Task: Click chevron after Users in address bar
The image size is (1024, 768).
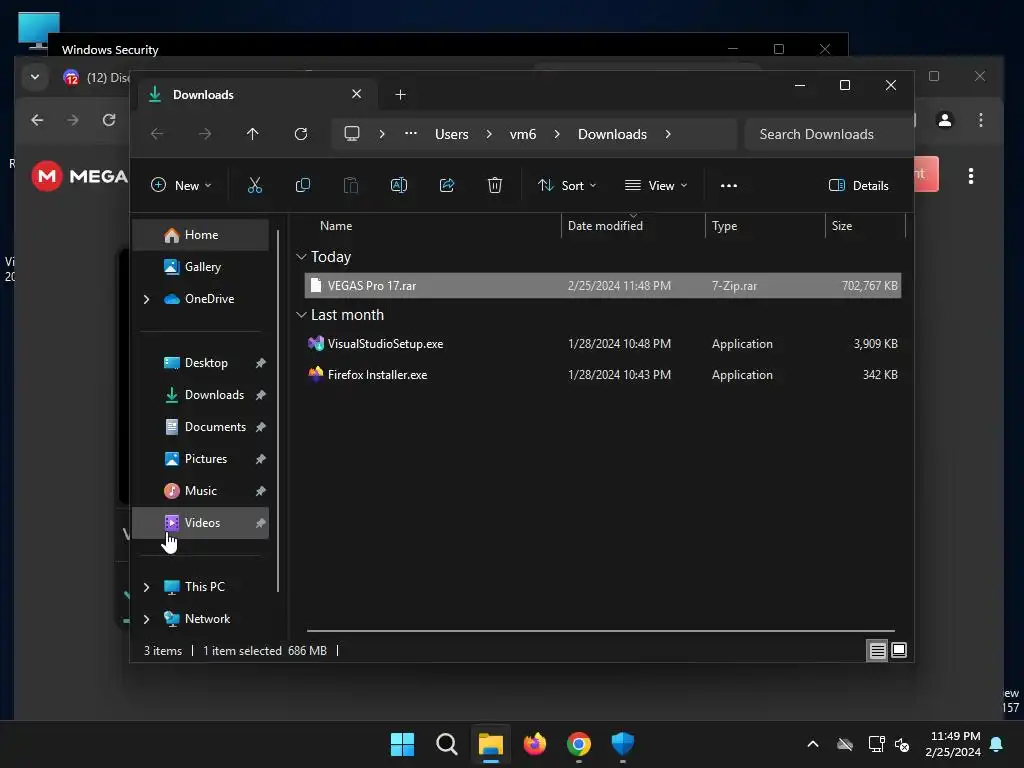Action: point(488,134)
